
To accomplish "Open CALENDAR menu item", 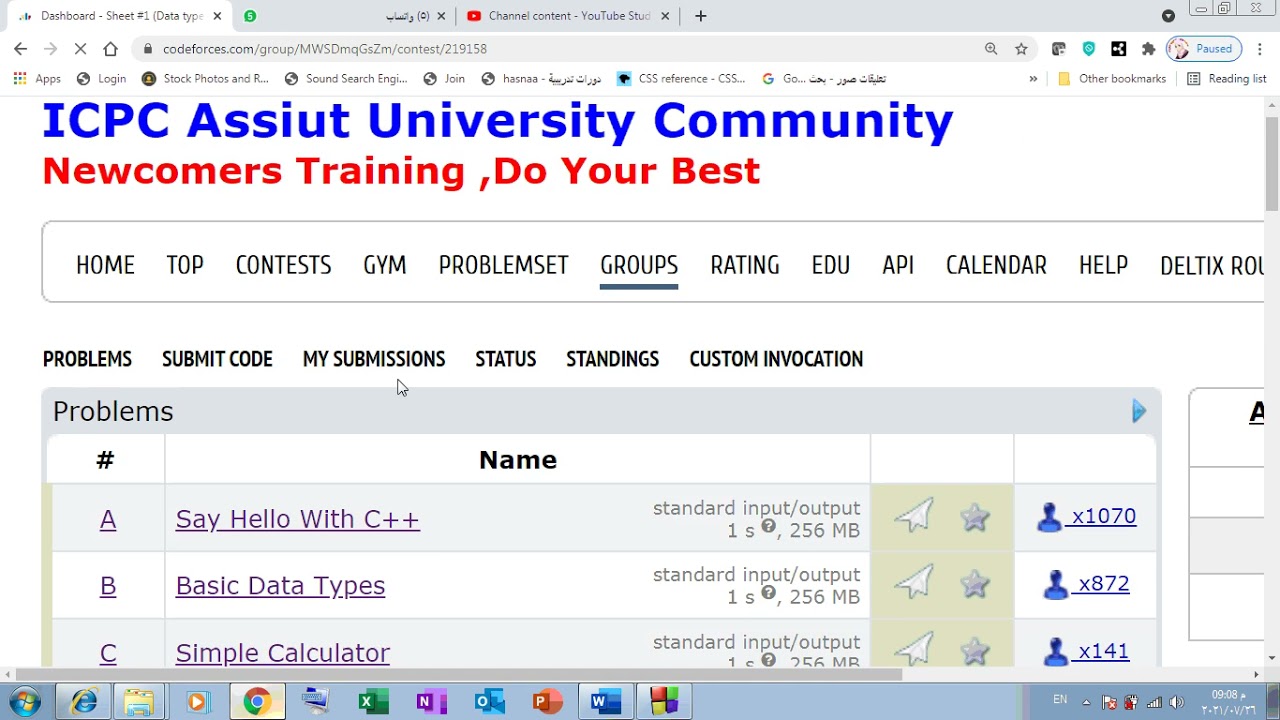I will click(996, 265).
